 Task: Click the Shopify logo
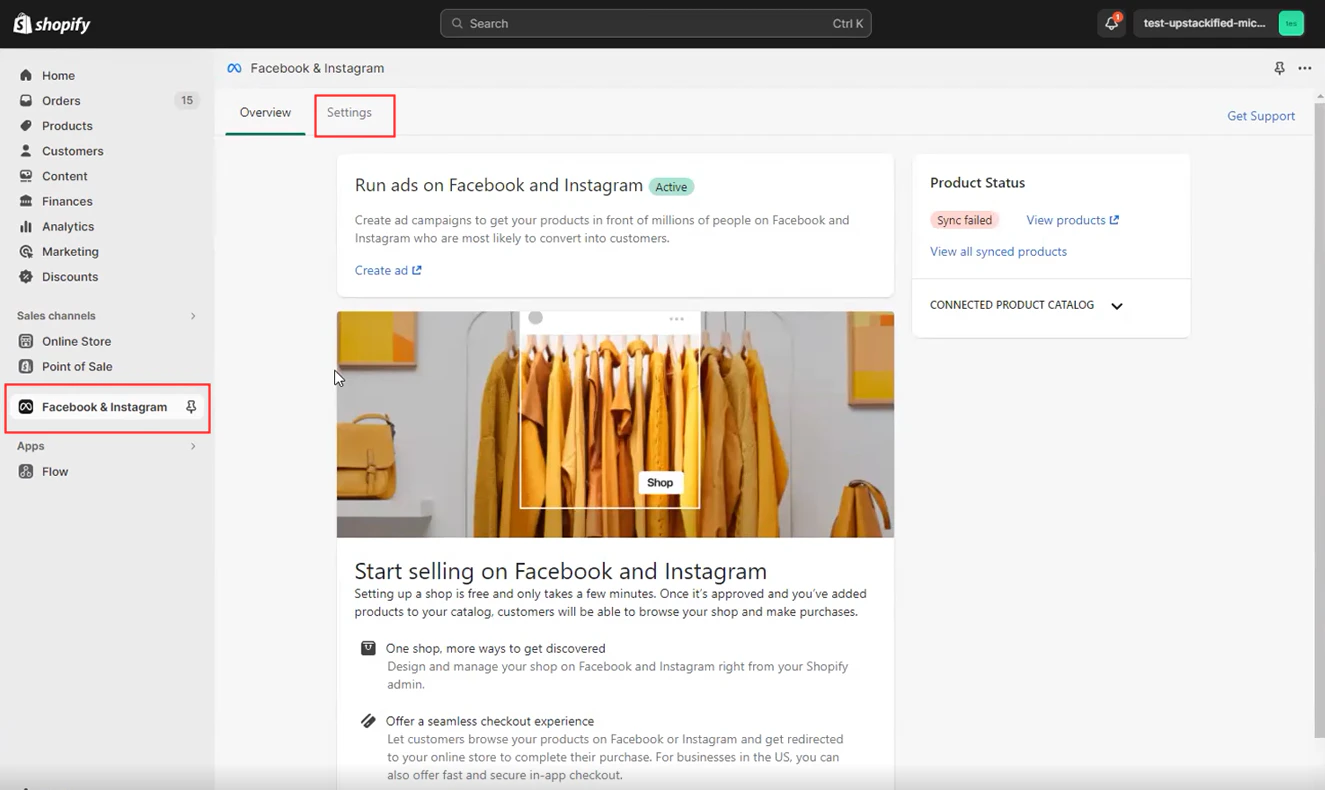(x=52, y=24)
